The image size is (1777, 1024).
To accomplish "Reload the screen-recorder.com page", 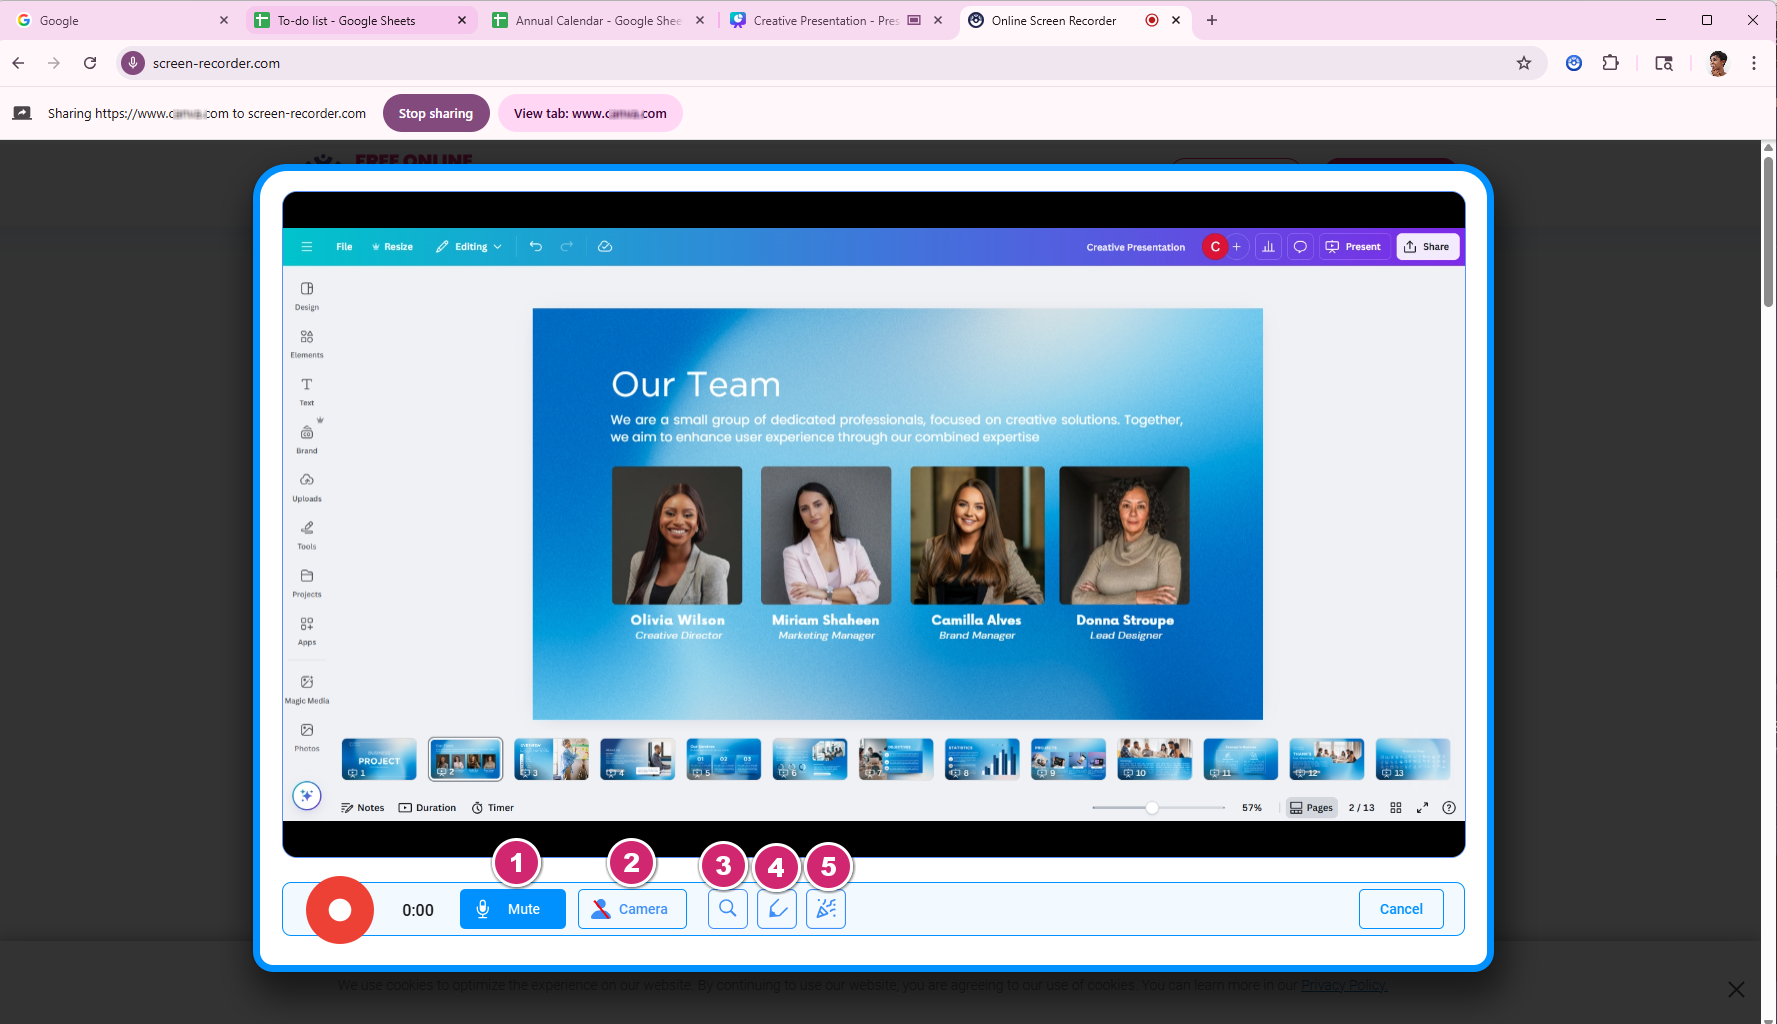I will (90, 63).
